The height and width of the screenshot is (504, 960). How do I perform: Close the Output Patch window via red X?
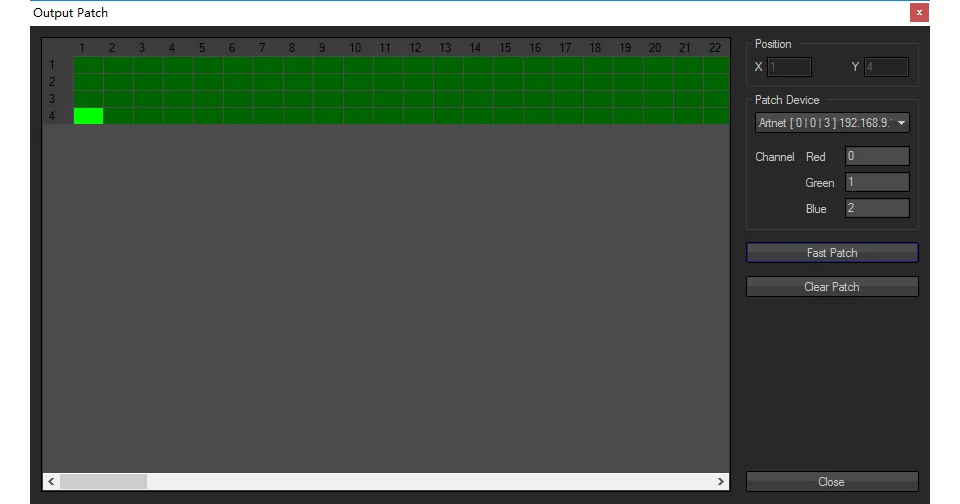[919, 12]
